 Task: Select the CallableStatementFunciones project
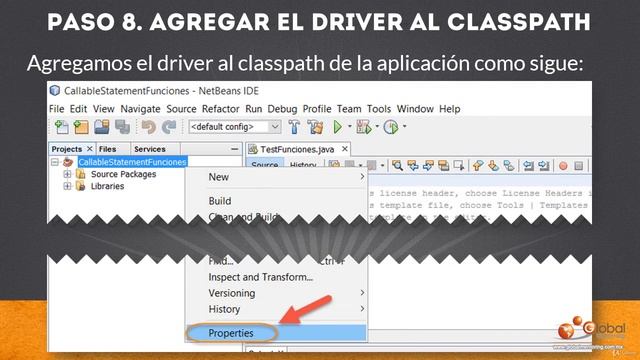[x=132, y=162]
